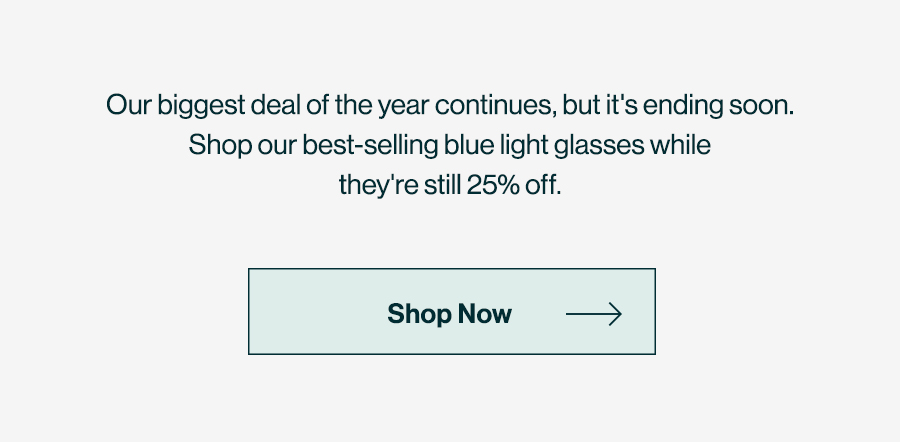Image resolution: width=900 pixels, height=442 pixels.
Task: Click the Shop Now button
Action: 452,311
